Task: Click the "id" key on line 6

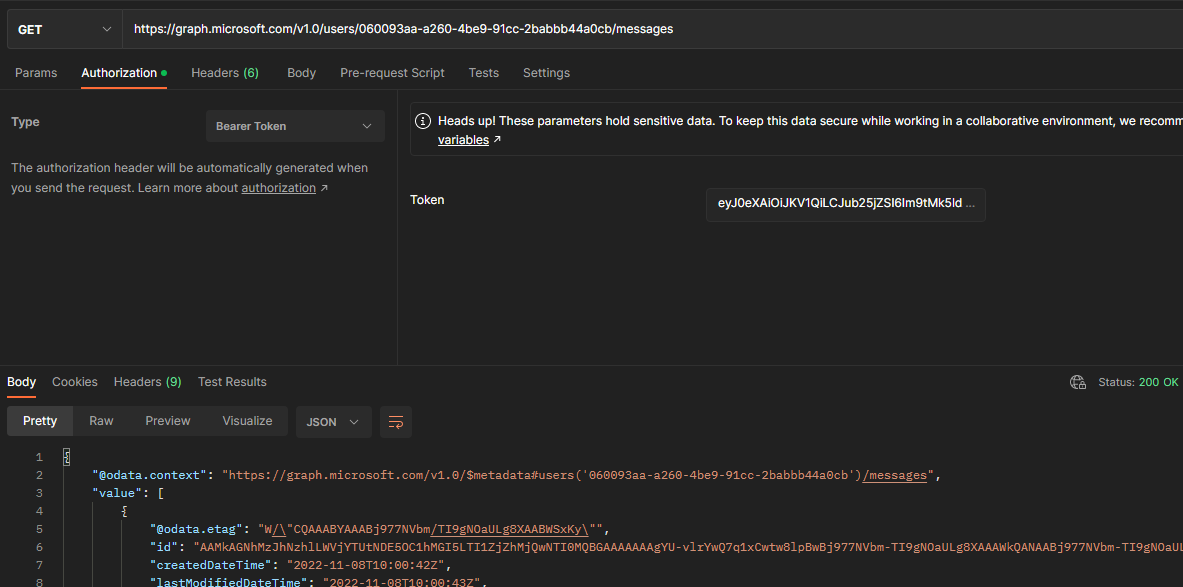Action: pos(164,547)
